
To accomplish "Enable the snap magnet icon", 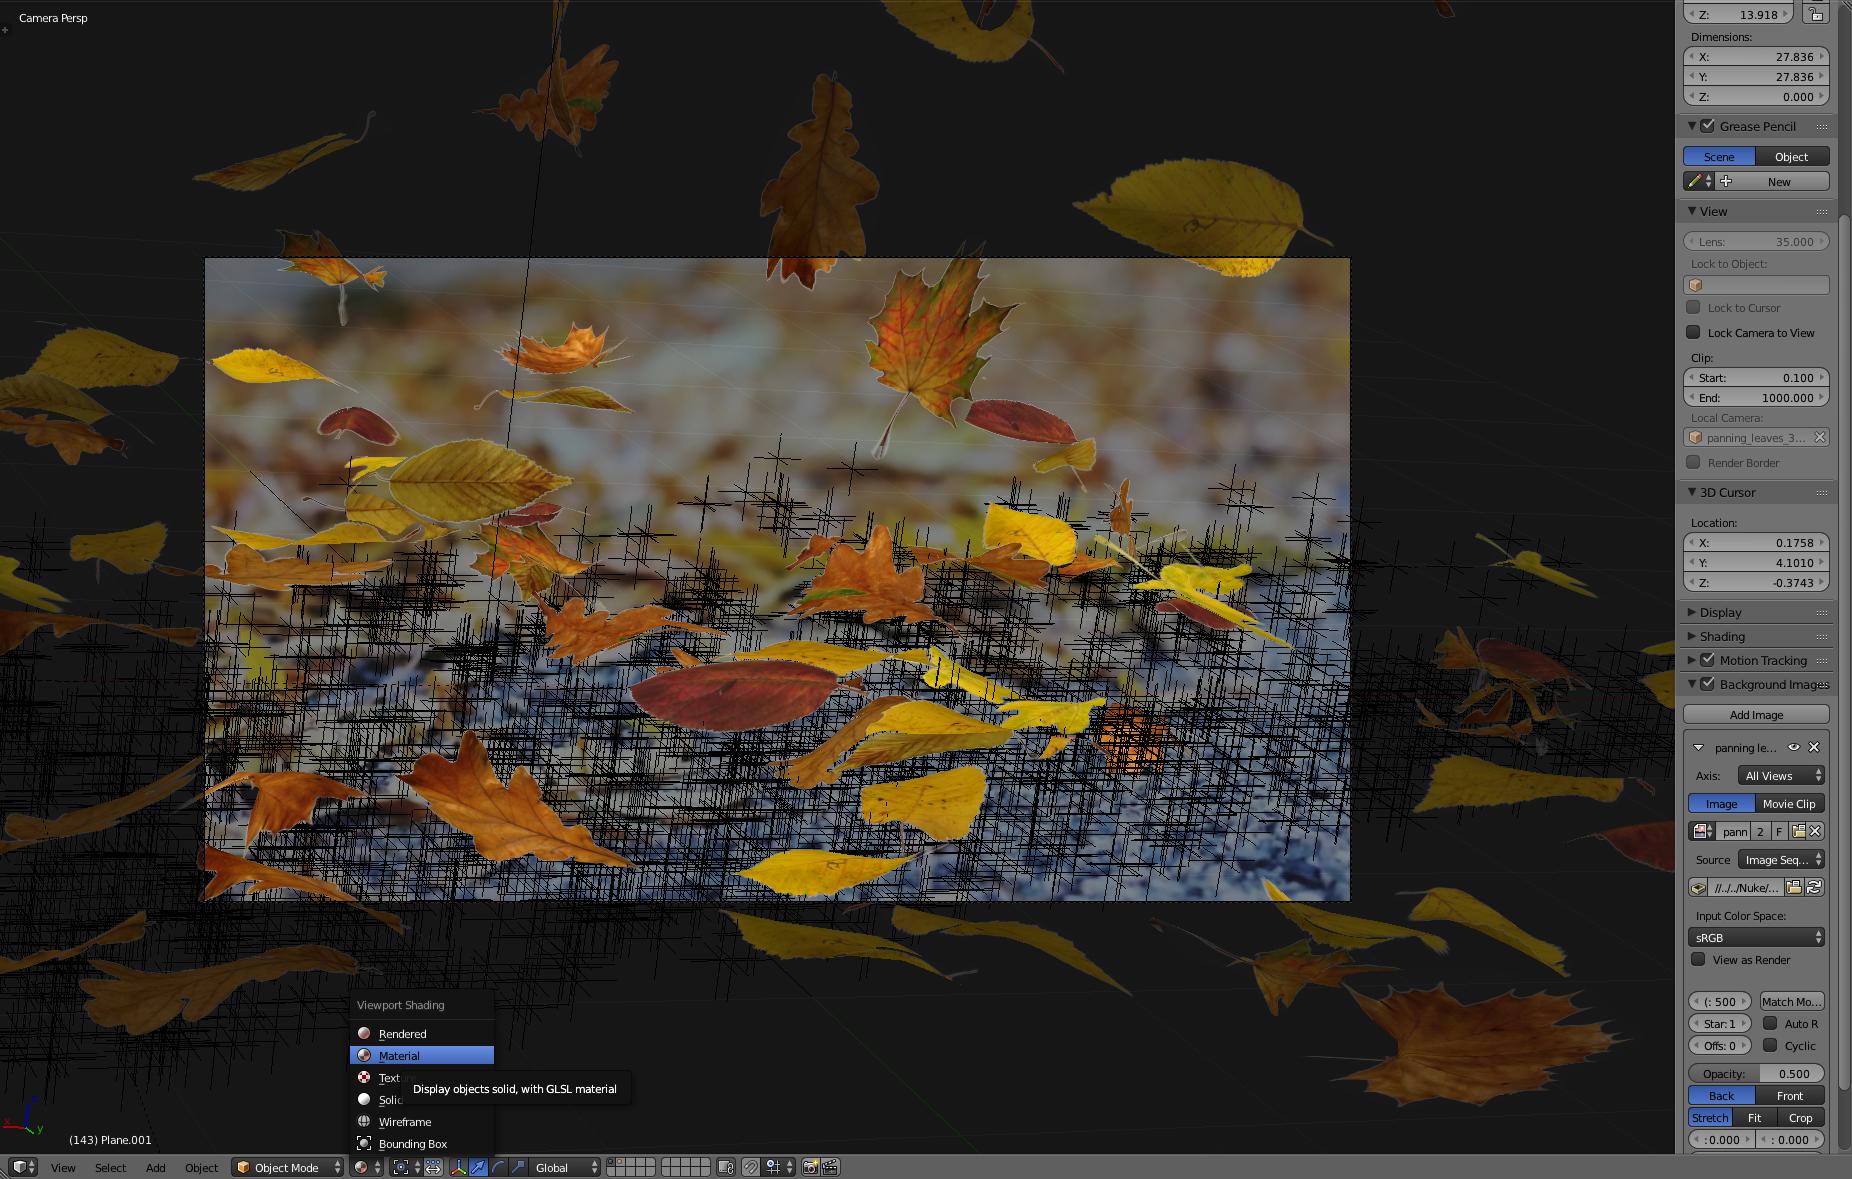I will [752, 1167].
